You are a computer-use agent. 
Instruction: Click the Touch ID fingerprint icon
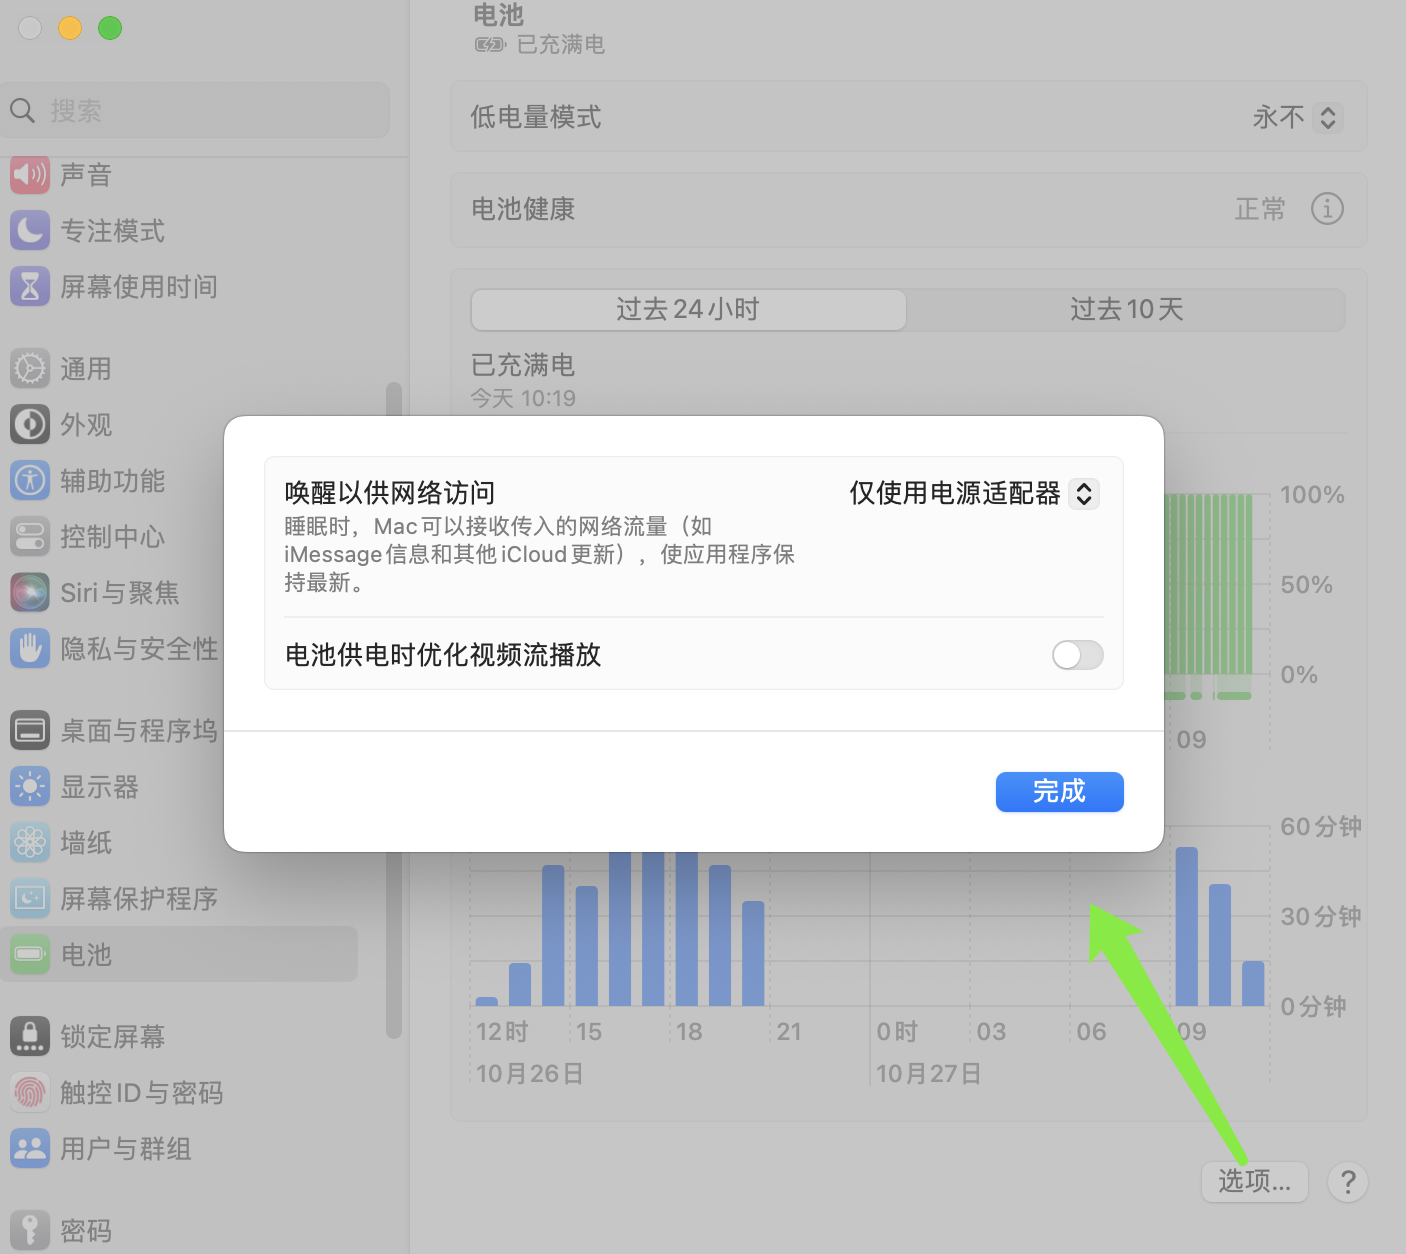click(x=30, y=1093)
